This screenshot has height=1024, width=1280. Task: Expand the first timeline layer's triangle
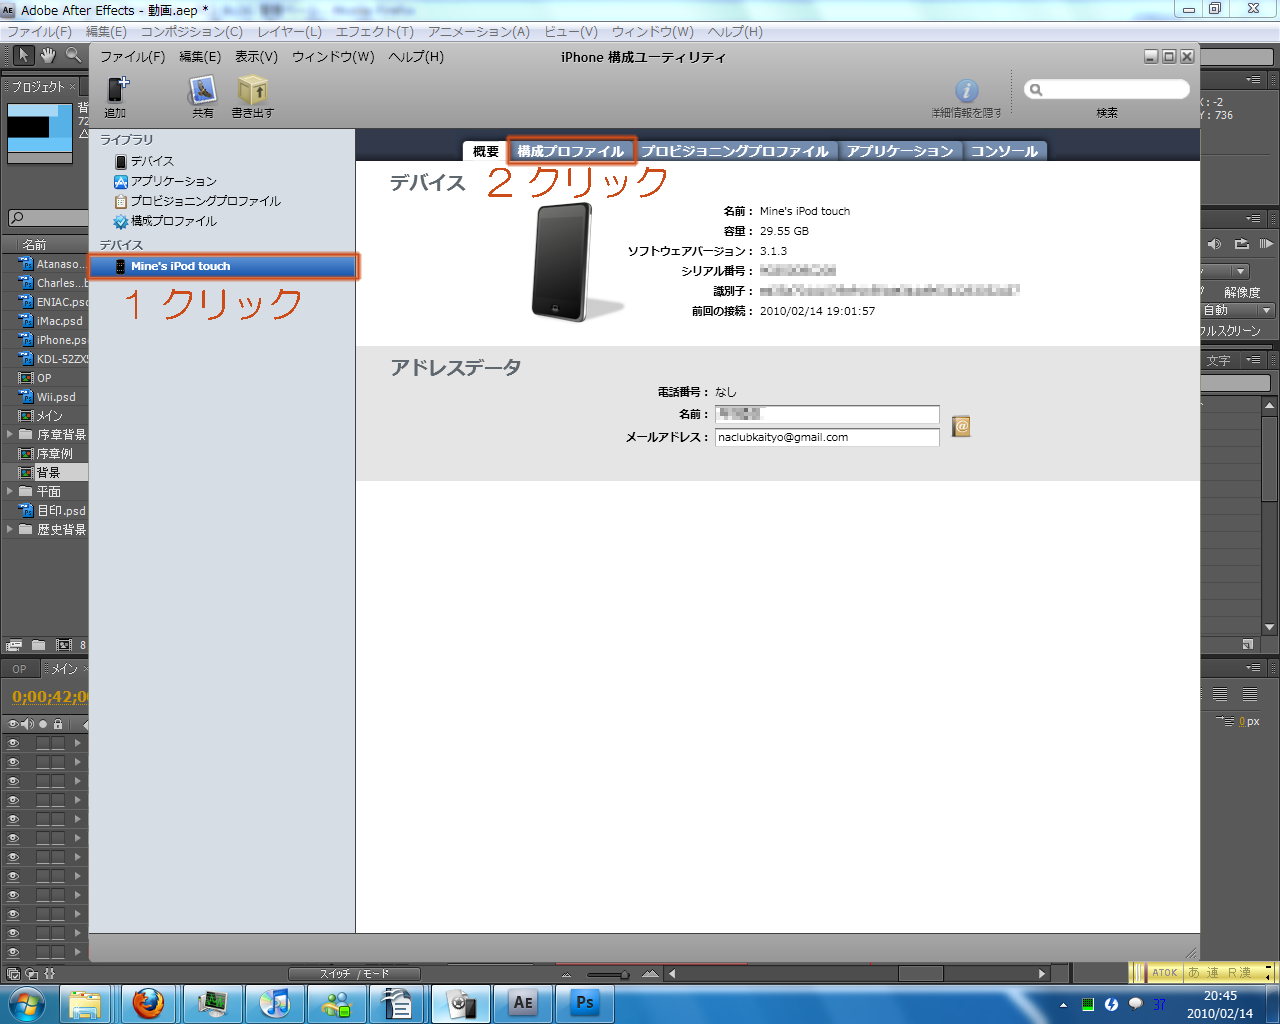77,743
